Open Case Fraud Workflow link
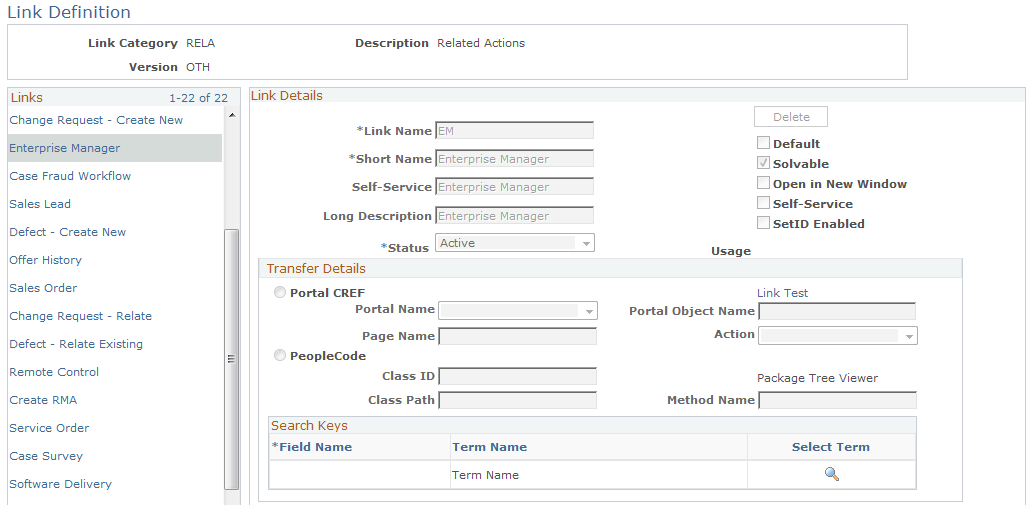Screen dimensions: 1035x505 [x=70, y=176]
